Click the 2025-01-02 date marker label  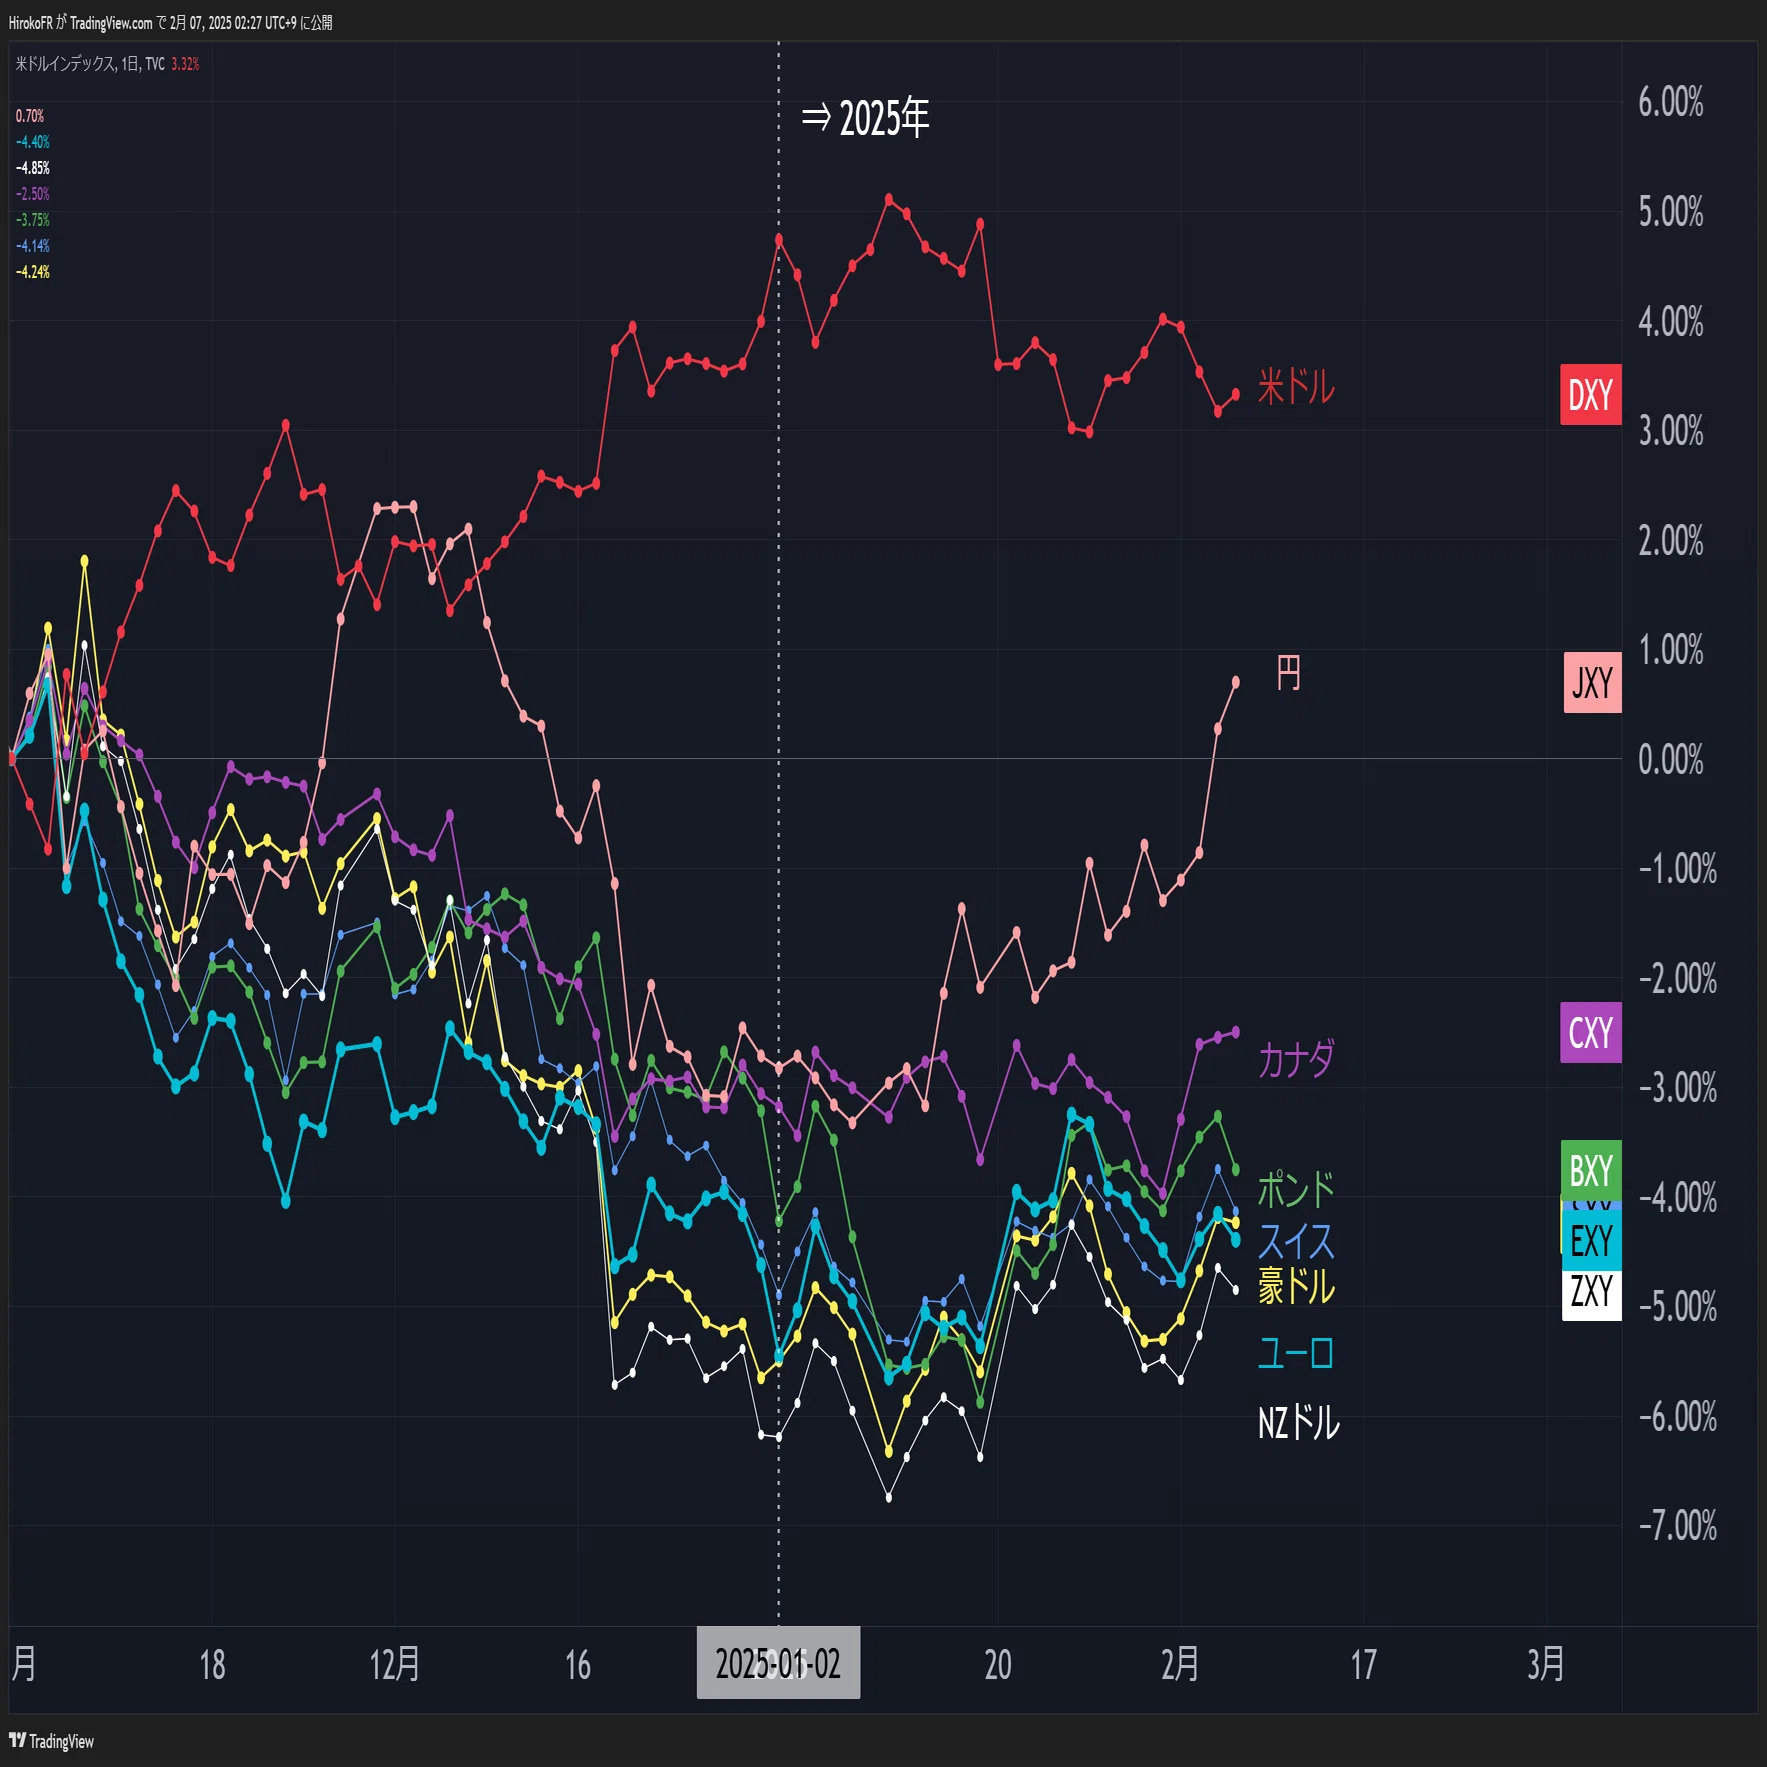pos(778,1663)
